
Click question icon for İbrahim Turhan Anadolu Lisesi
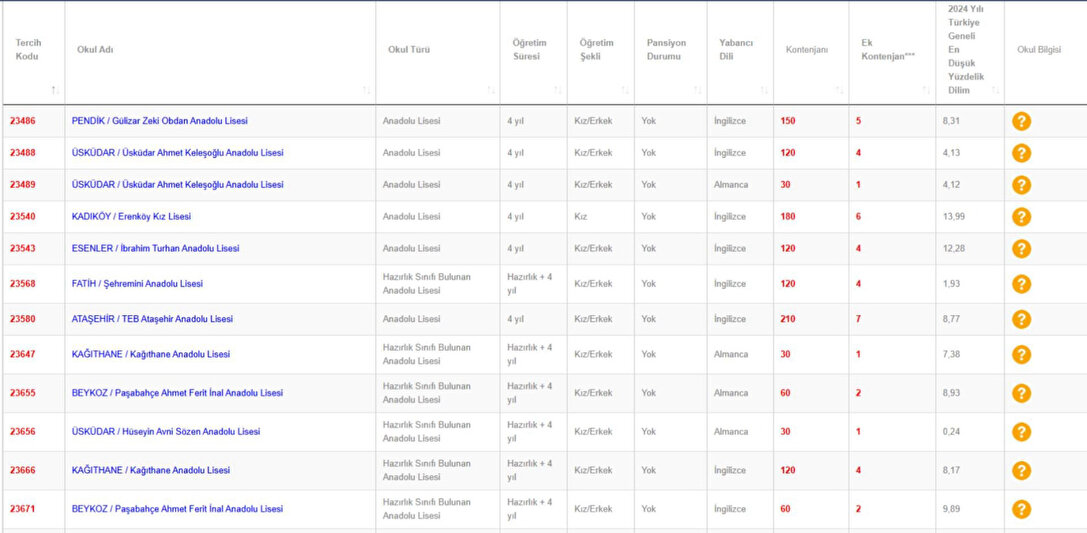[1021, 249]
